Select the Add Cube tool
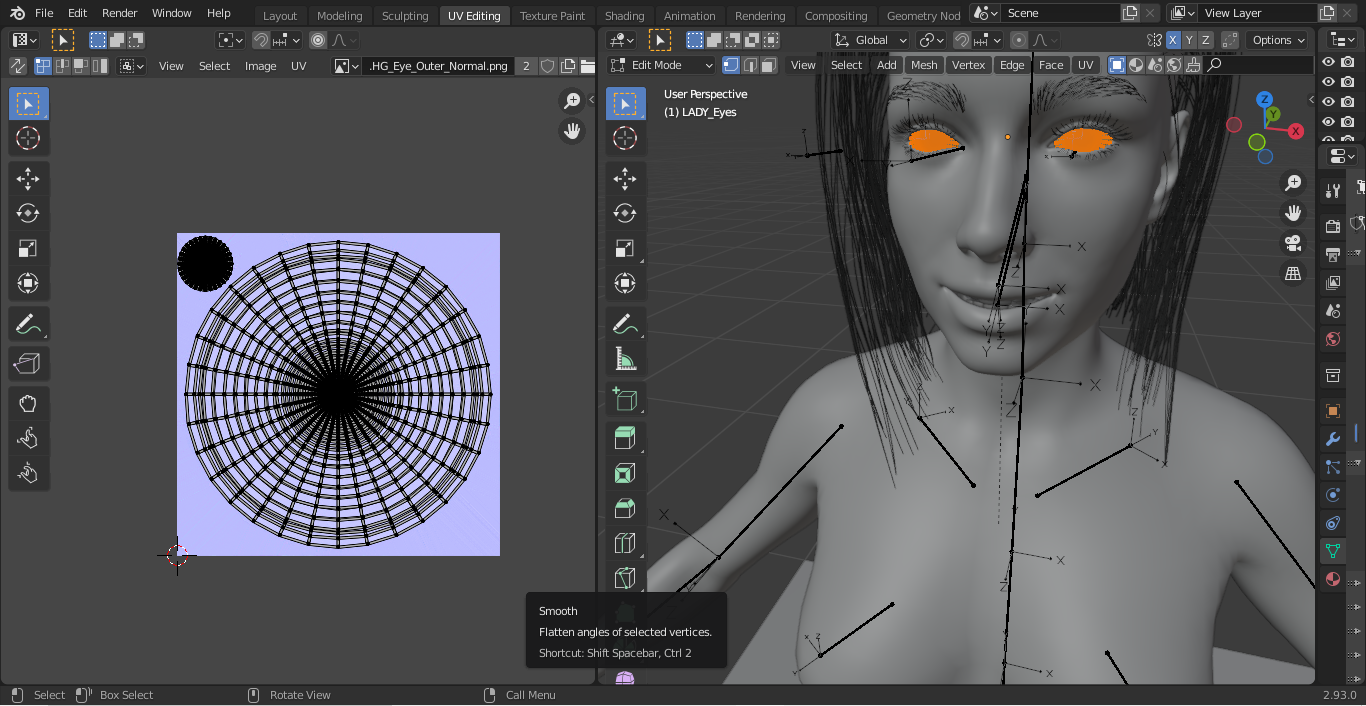The width and height of the screenshot is (1366, 706). (625, 399)
